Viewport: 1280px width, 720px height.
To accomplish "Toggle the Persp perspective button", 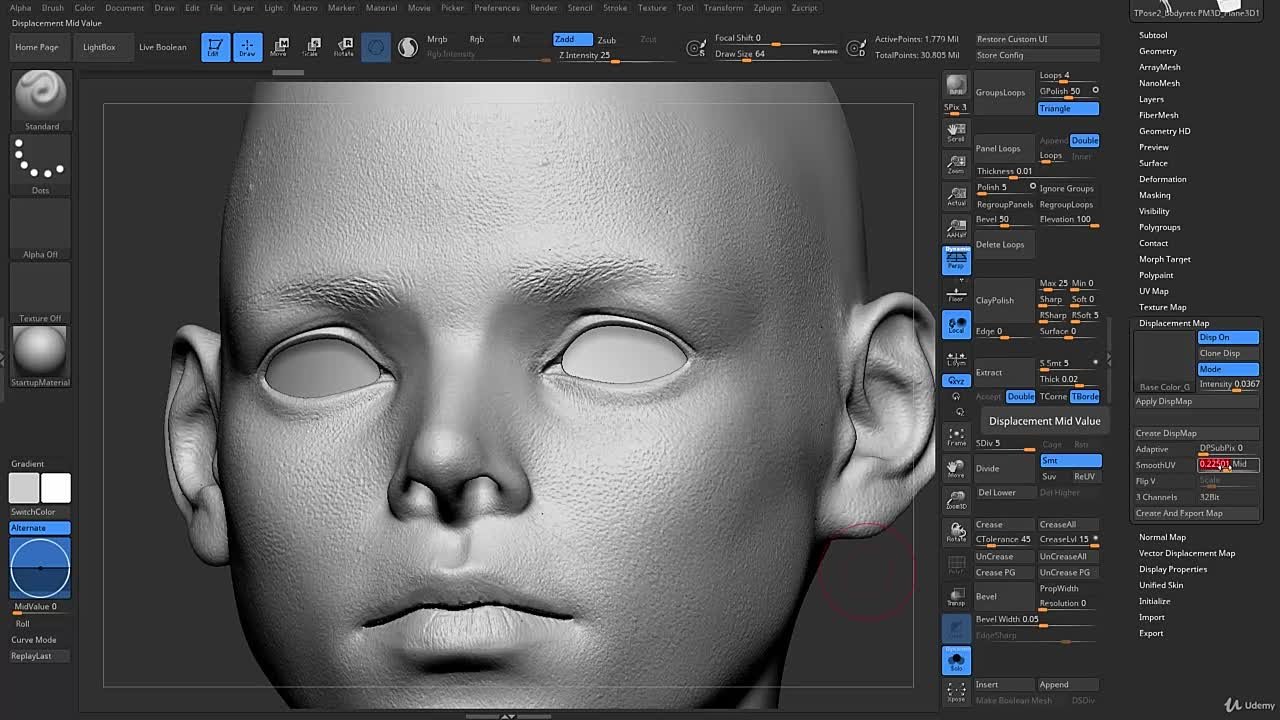I will (x=956, y=260).
